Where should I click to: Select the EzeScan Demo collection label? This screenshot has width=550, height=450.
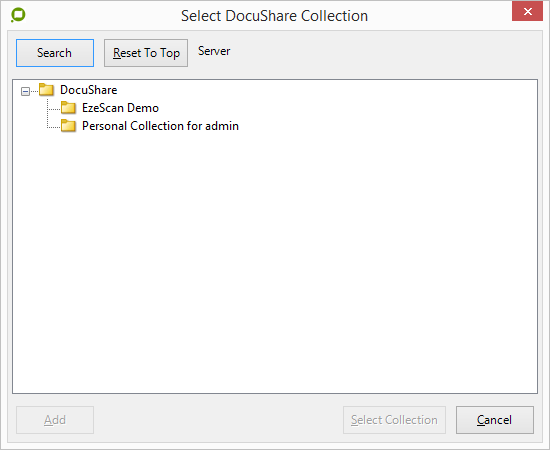[x=120, y=108]
